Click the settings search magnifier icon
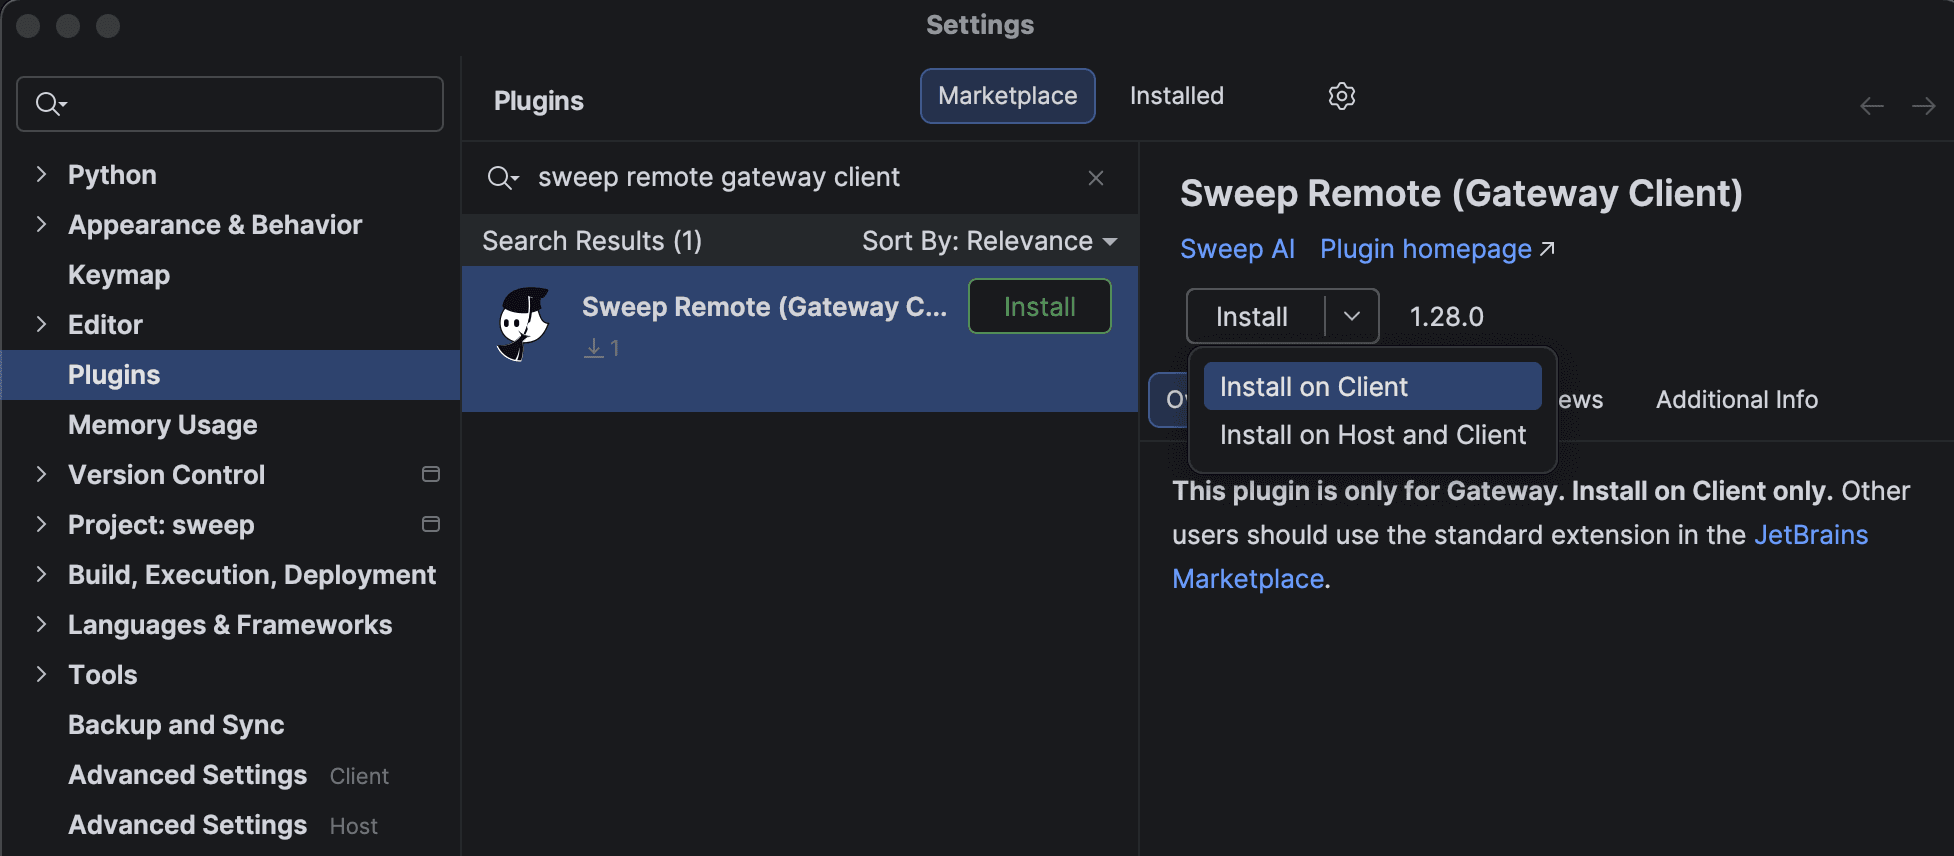Image resolution: width=1954 pixels, height=856 pixels. 50,103
